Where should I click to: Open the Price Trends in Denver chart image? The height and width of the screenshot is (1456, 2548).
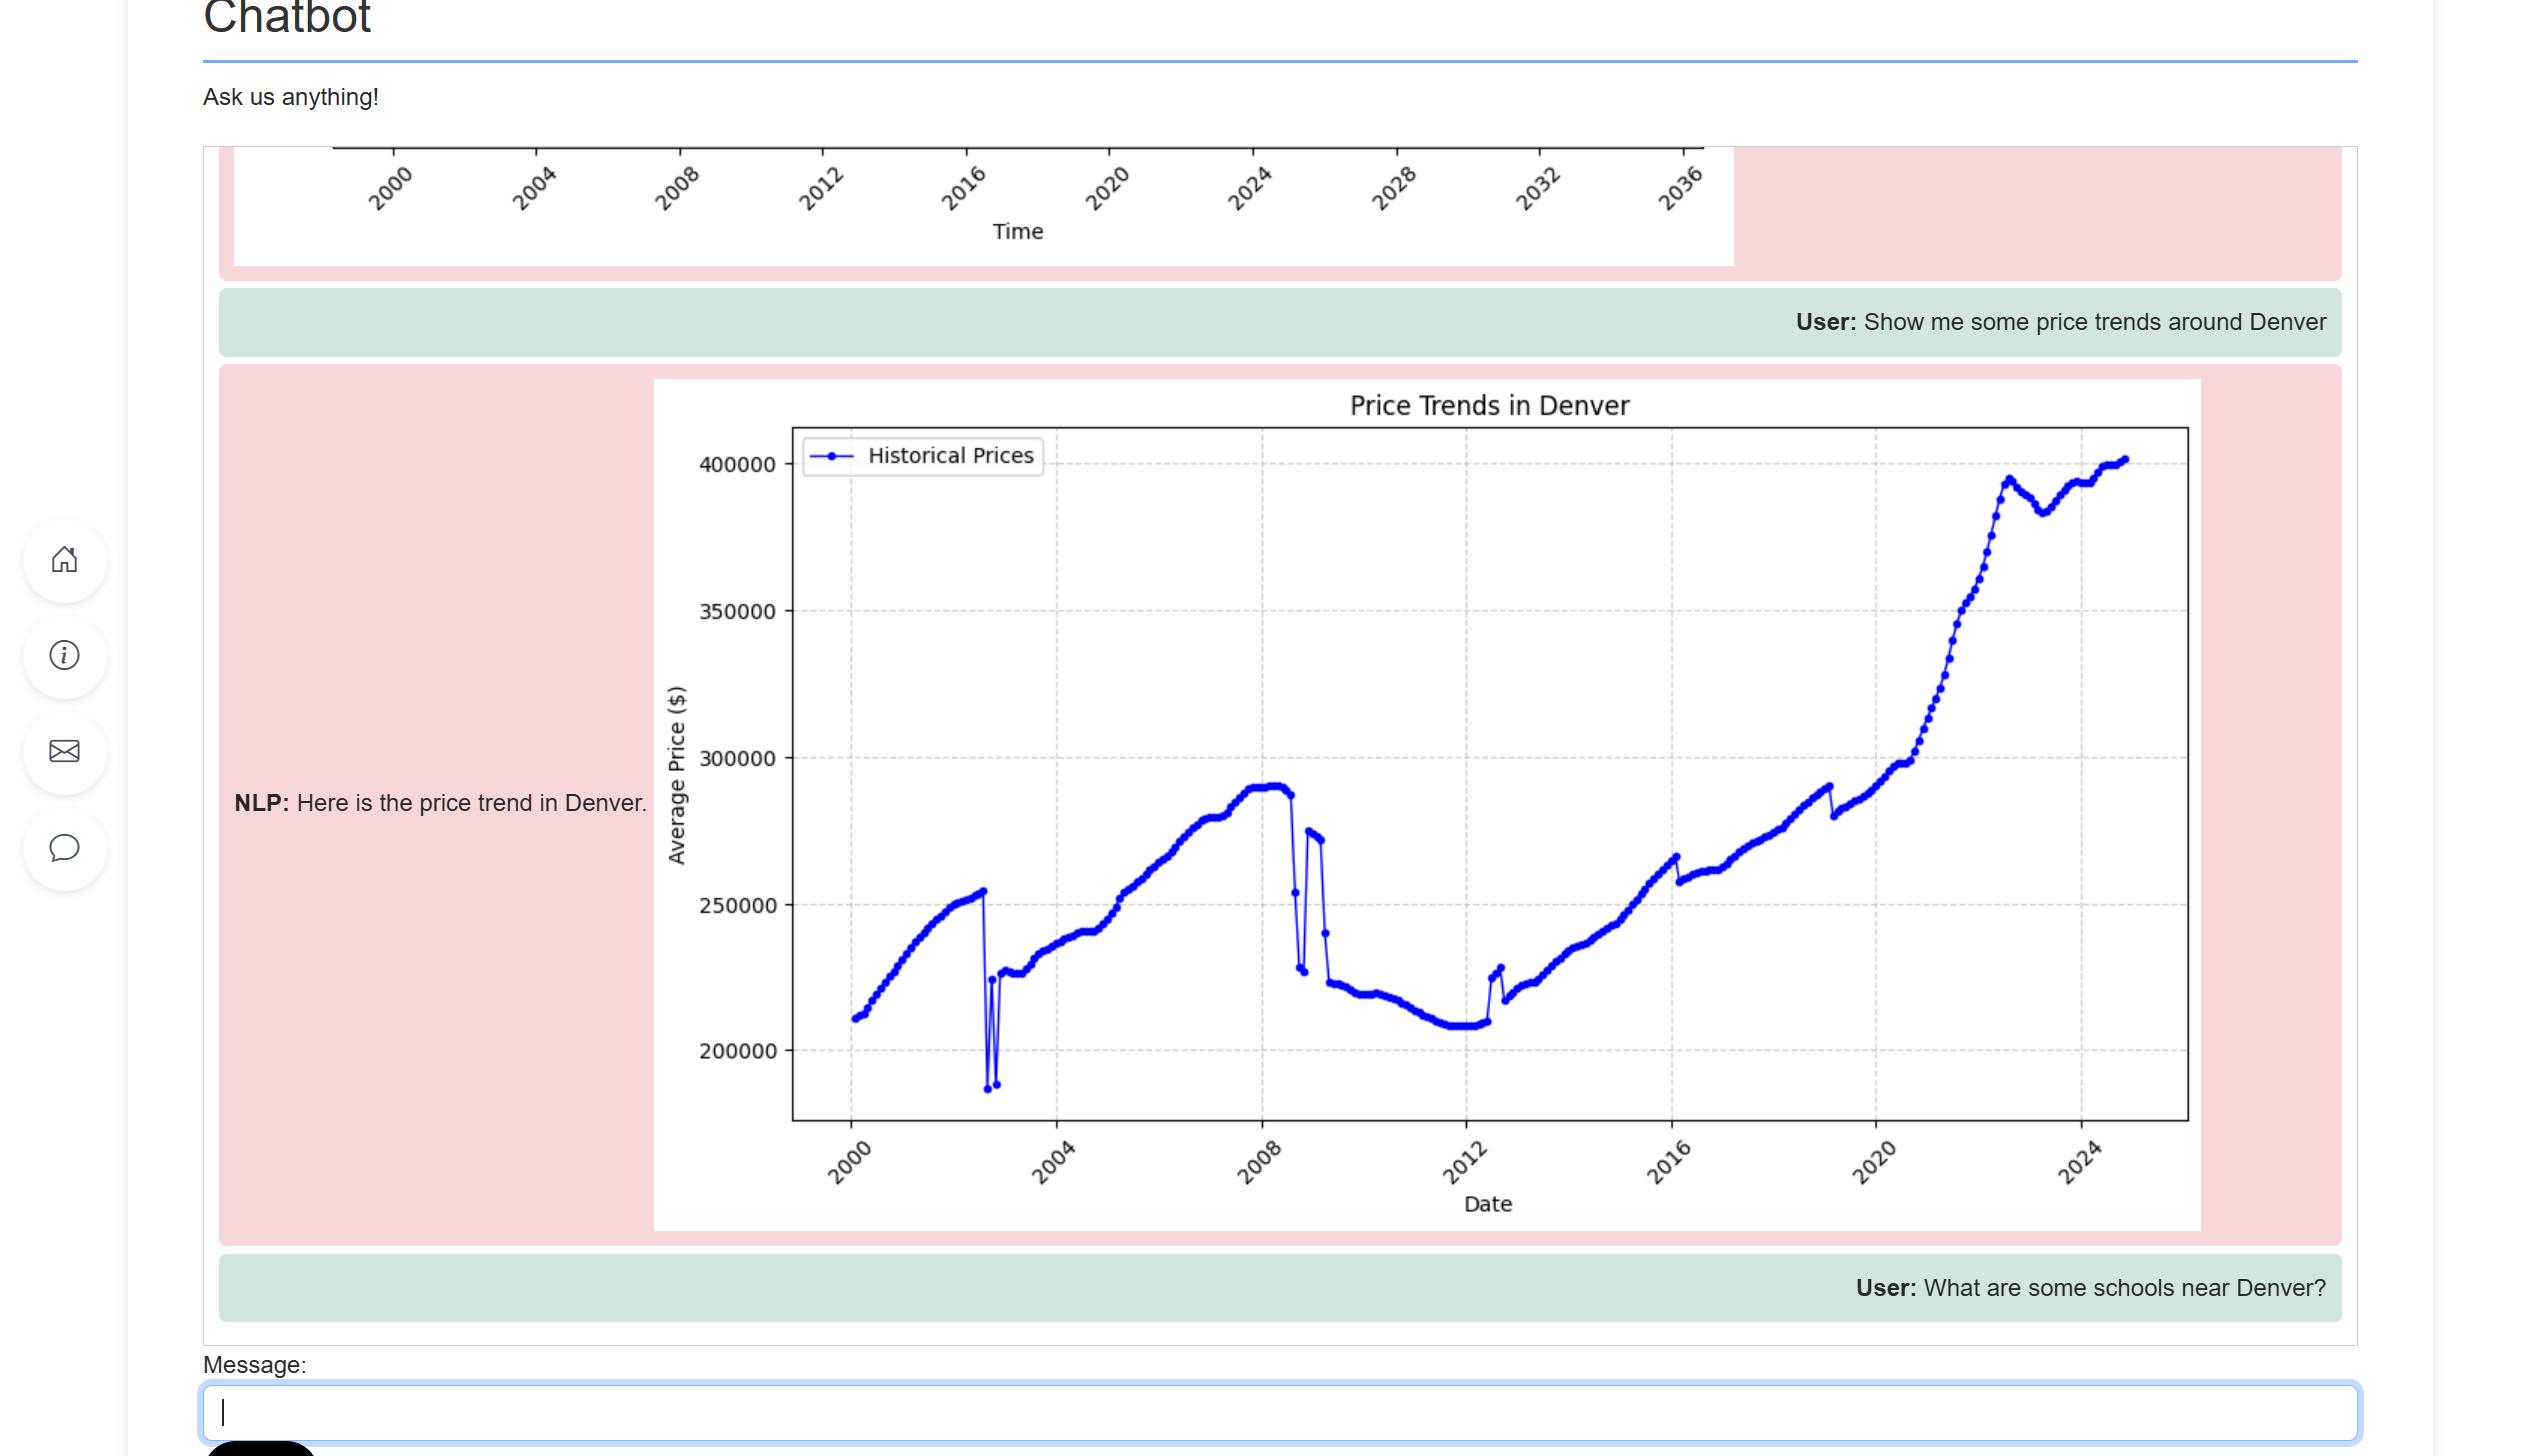pyautogui.click(x=1427, y=805)
